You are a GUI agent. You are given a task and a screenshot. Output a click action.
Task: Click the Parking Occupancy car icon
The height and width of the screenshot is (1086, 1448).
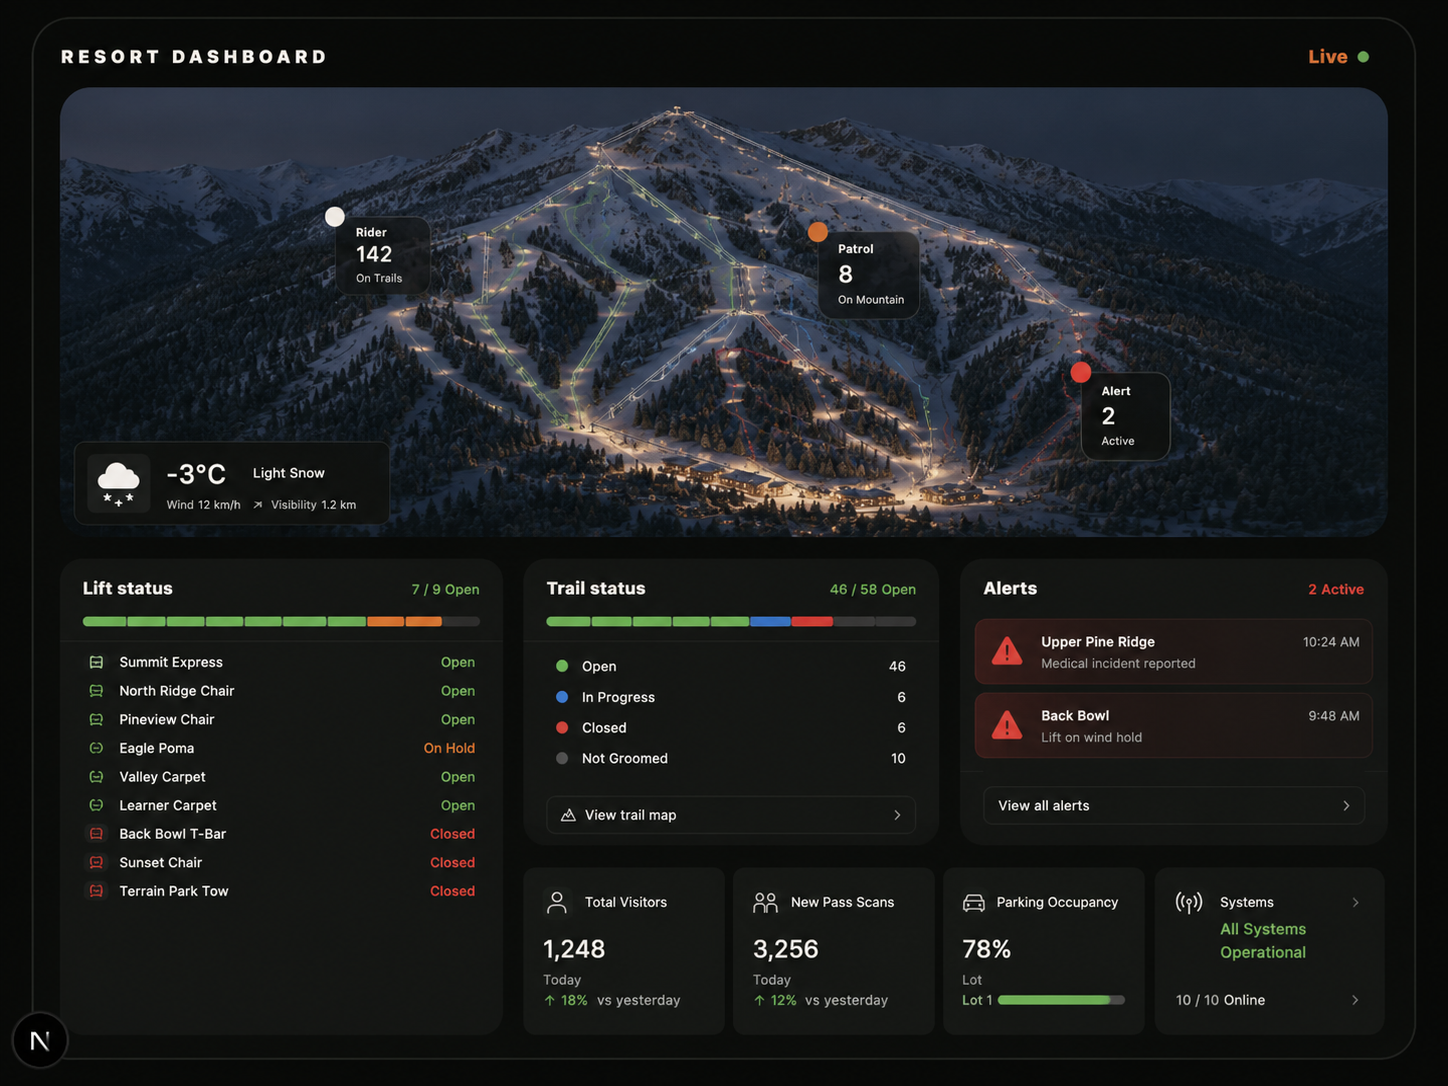(974, 903)
